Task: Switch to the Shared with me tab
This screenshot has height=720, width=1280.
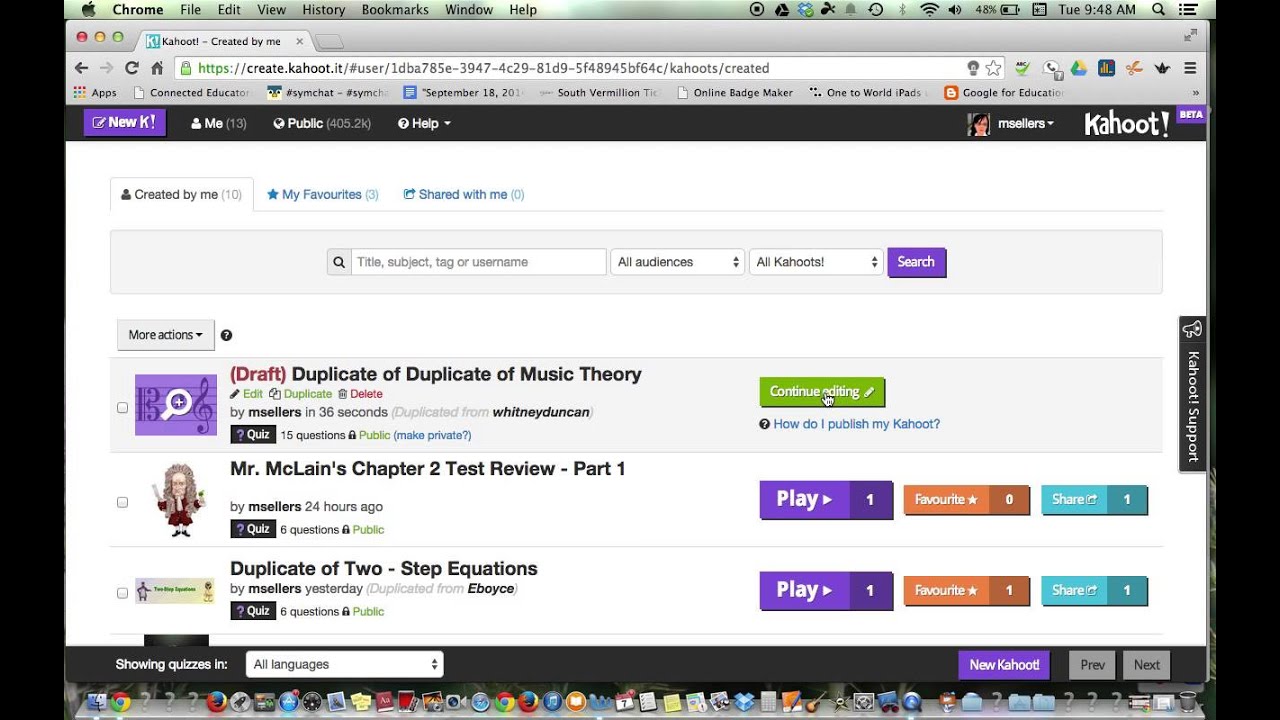Action: (x=463, y=194)
